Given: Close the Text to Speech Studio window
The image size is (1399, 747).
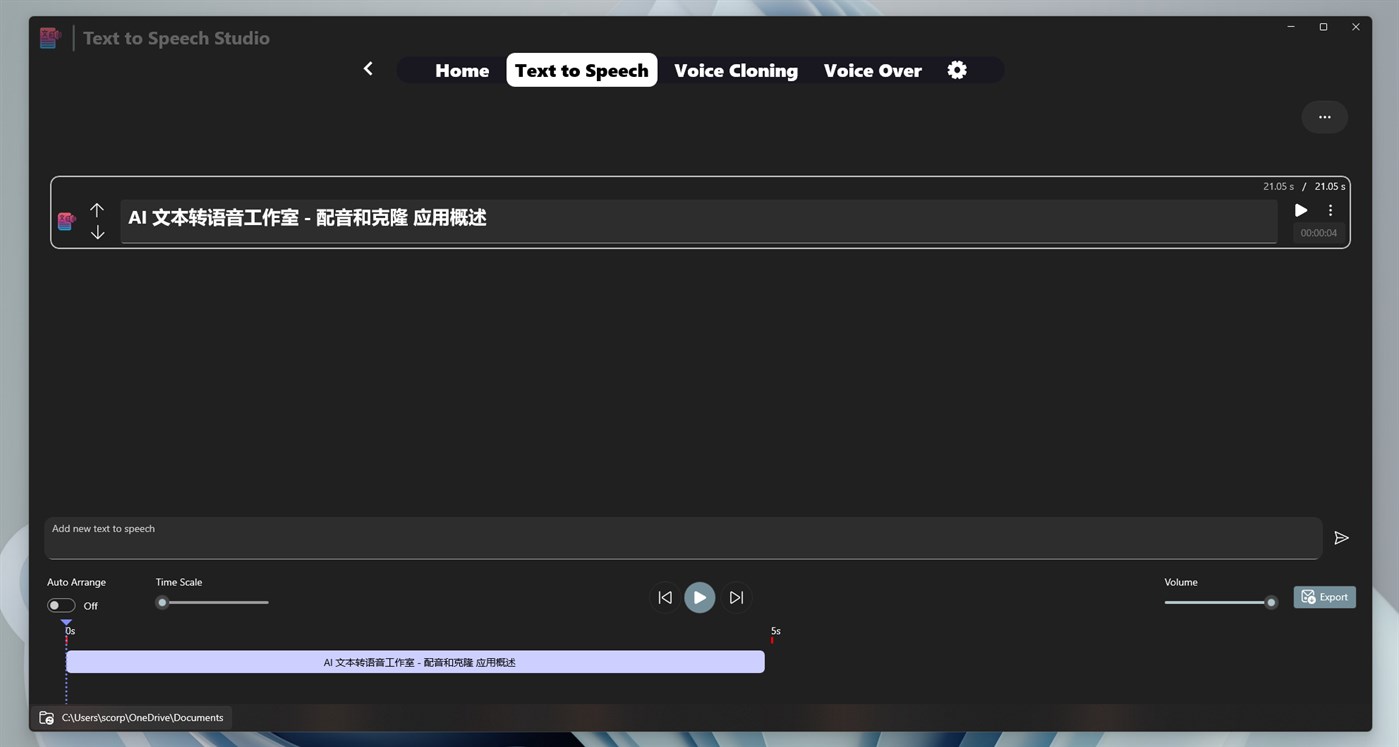Looking at the screenshot, I should (1355, 27).
